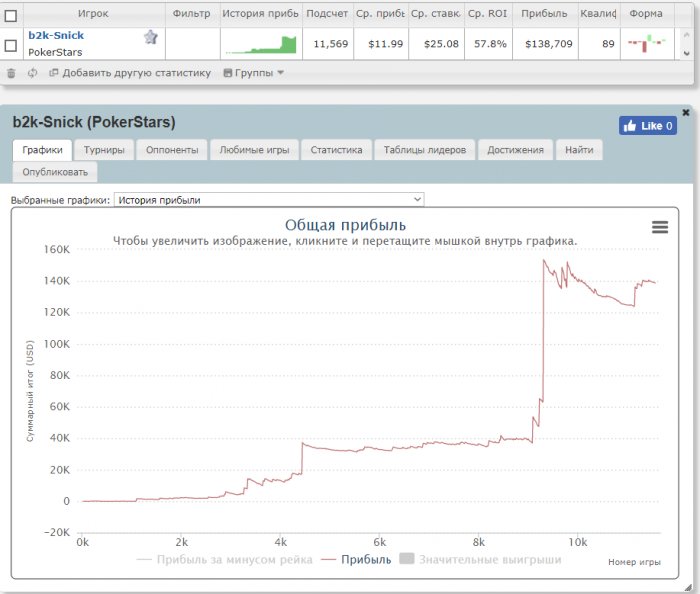Image resolution: width=700 pixels, height=594 pixels.
Task: Sort by the Ср. ROI column header
Action: pyautogui.click(x=488, y=14)
